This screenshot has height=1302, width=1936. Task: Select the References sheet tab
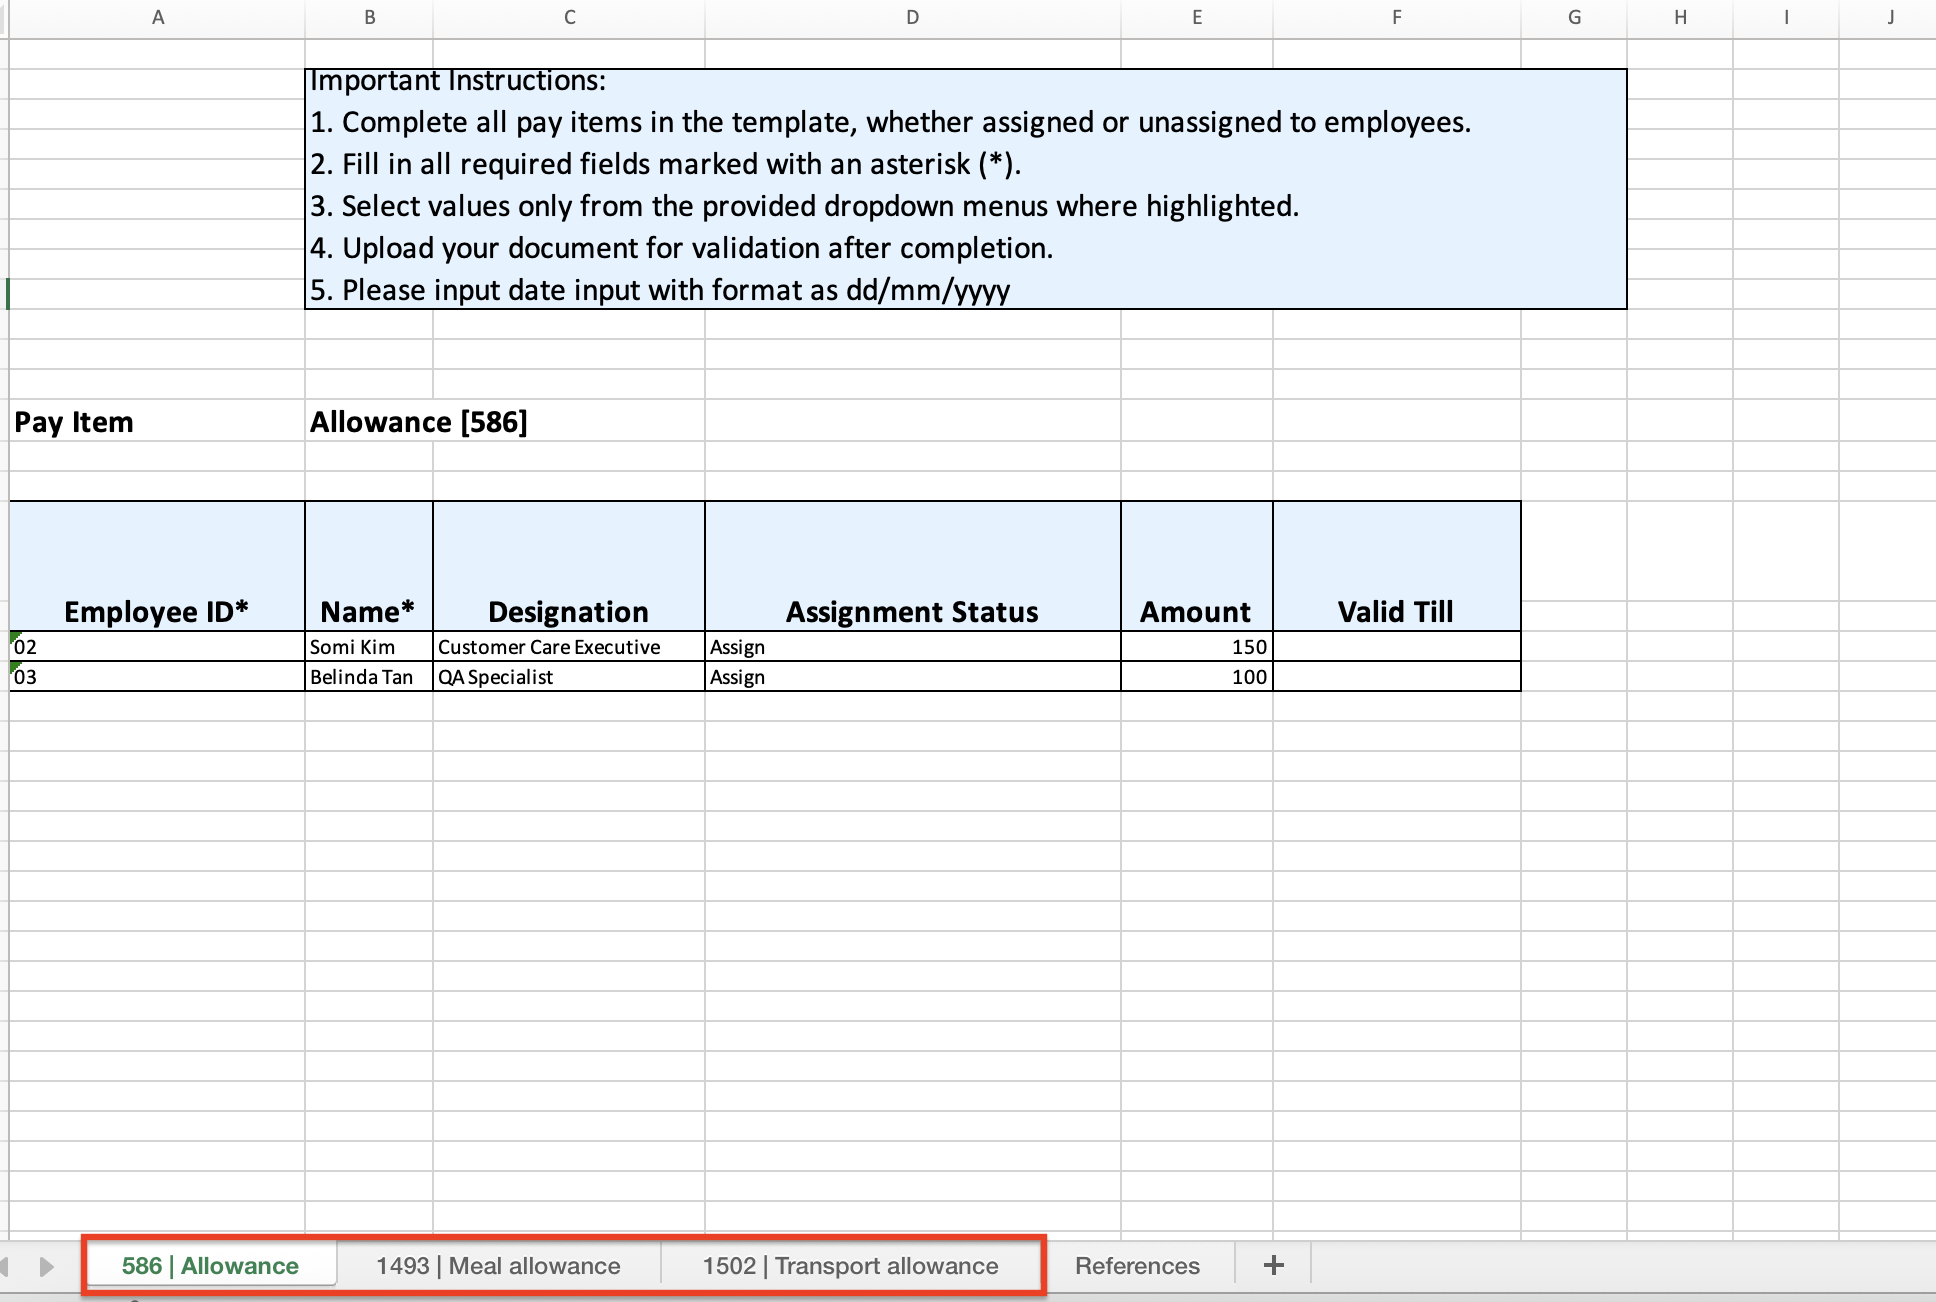(1137, 1266)
